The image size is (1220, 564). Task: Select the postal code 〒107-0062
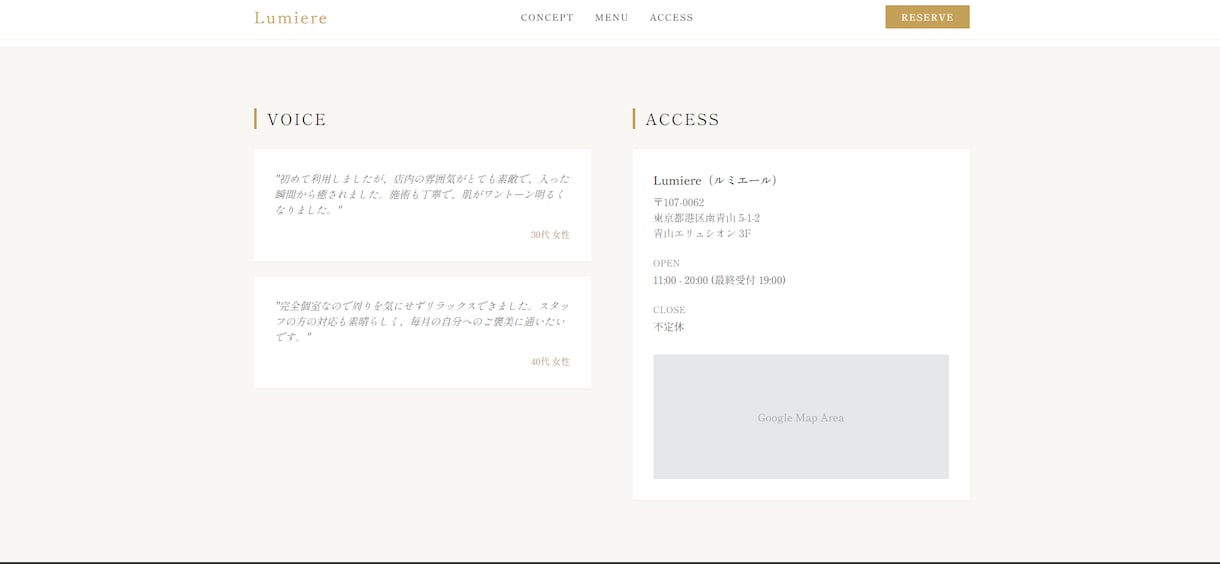point(678,202)
